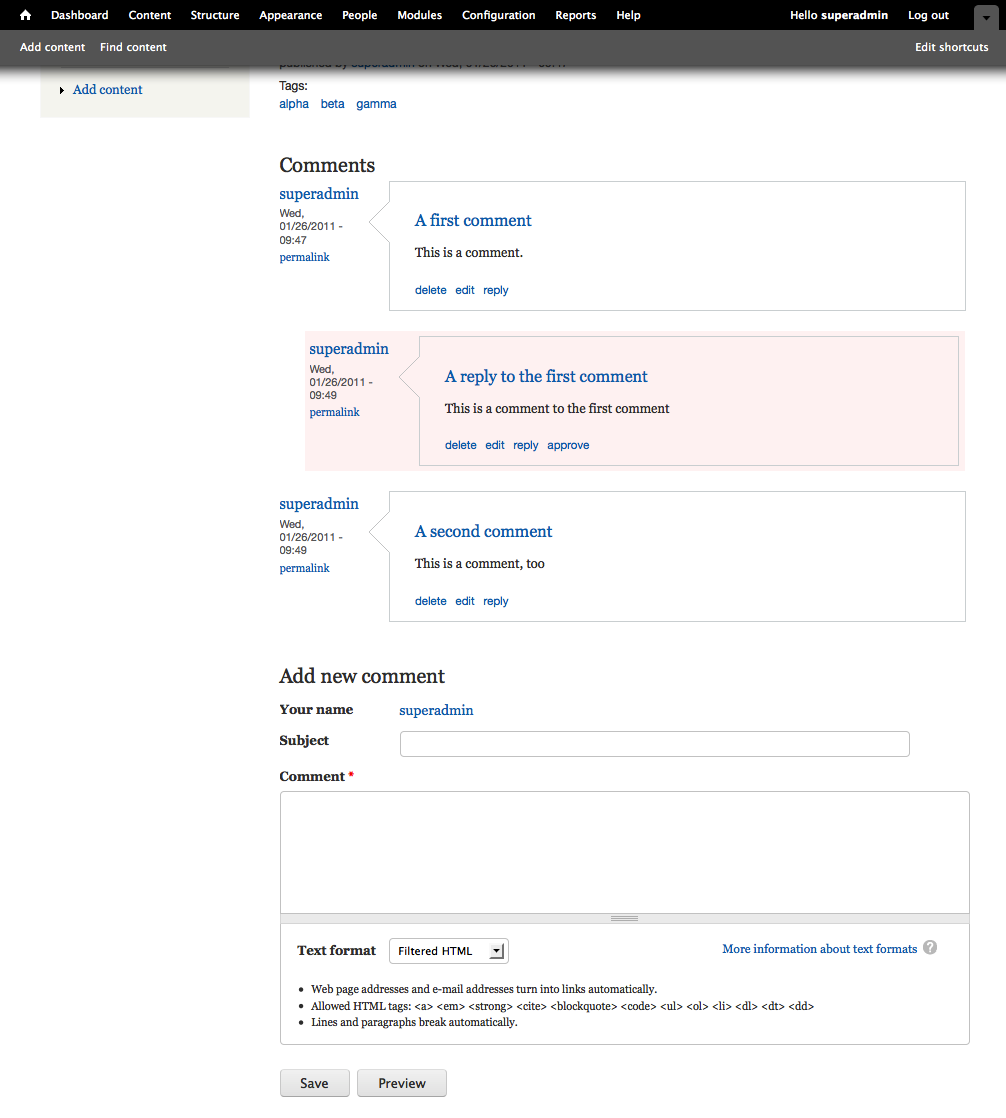Click More information about text formats
The image size is (1006, 1118).
tap(819, 948)
